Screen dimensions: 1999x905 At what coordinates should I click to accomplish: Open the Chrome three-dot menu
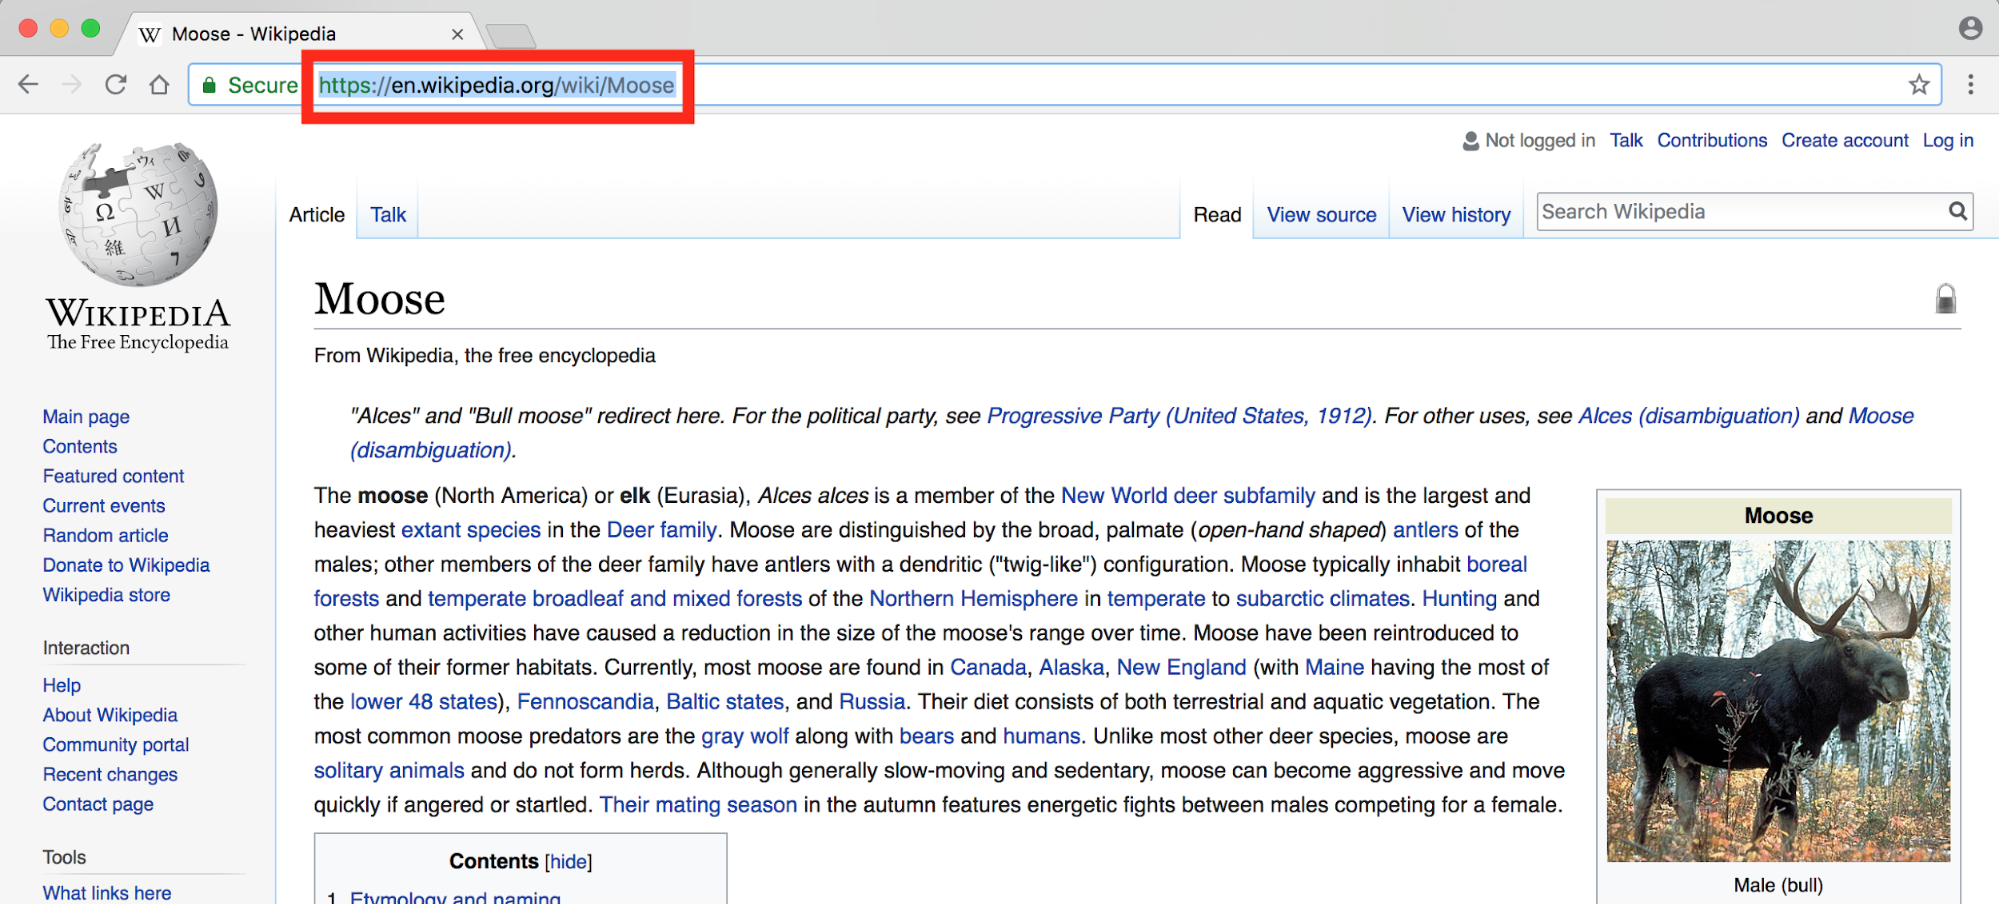[x=1970, y=85]
